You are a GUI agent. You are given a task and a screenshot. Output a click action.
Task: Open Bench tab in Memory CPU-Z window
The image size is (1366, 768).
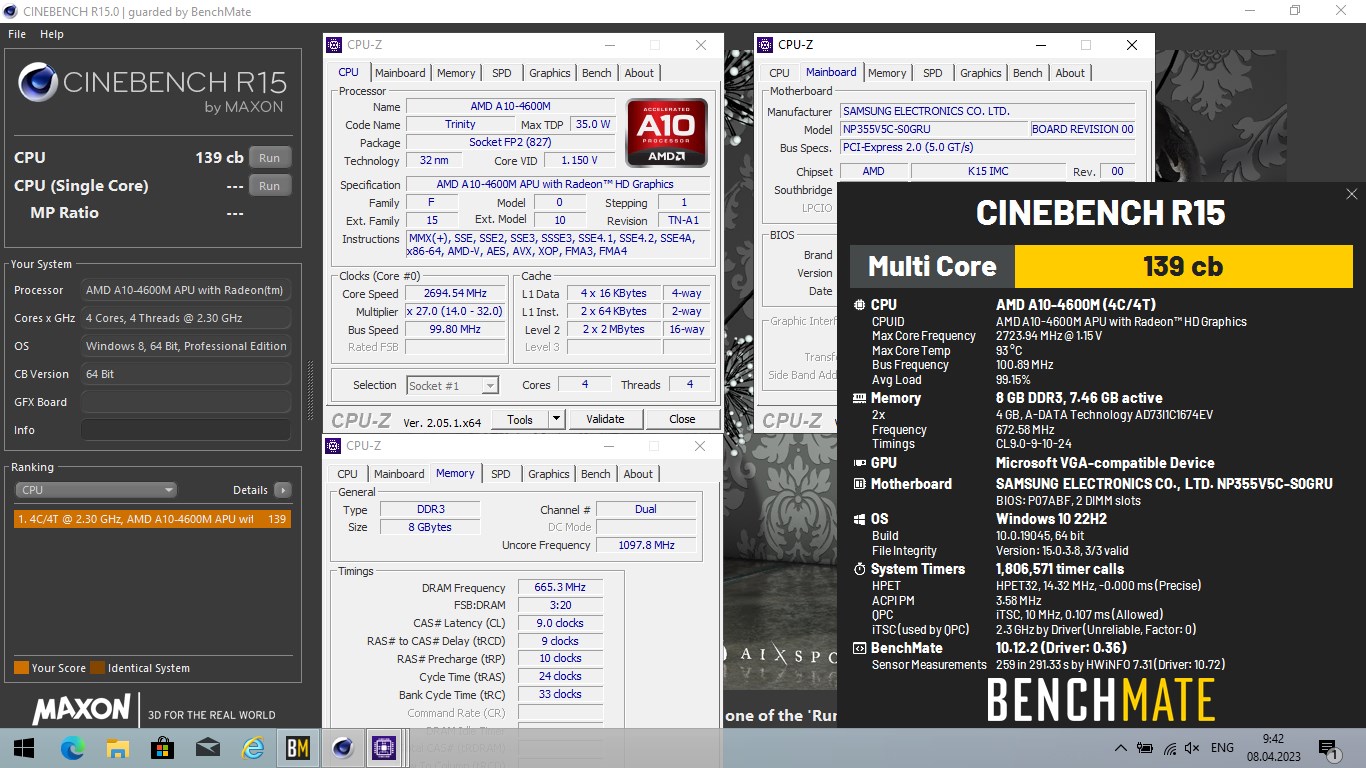596,474
